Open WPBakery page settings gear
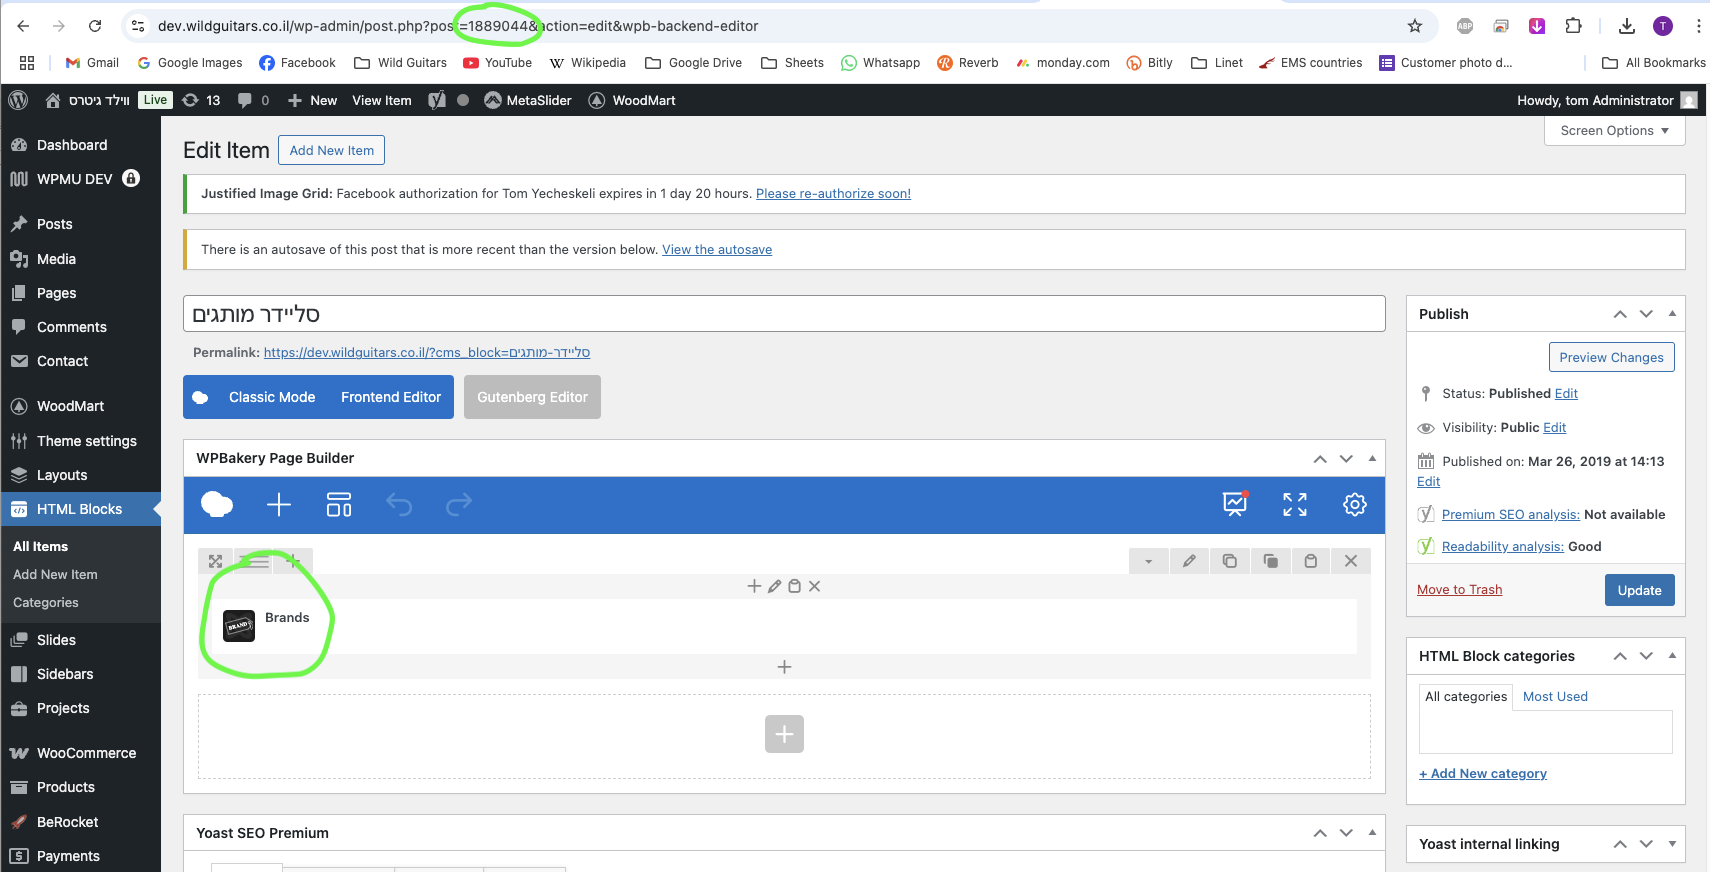 [x=1355, y=505]
